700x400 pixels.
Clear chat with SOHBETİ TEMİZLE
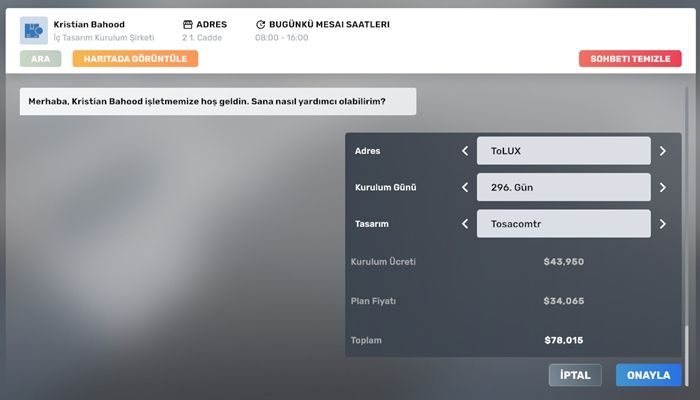click(x=630, y=58)
